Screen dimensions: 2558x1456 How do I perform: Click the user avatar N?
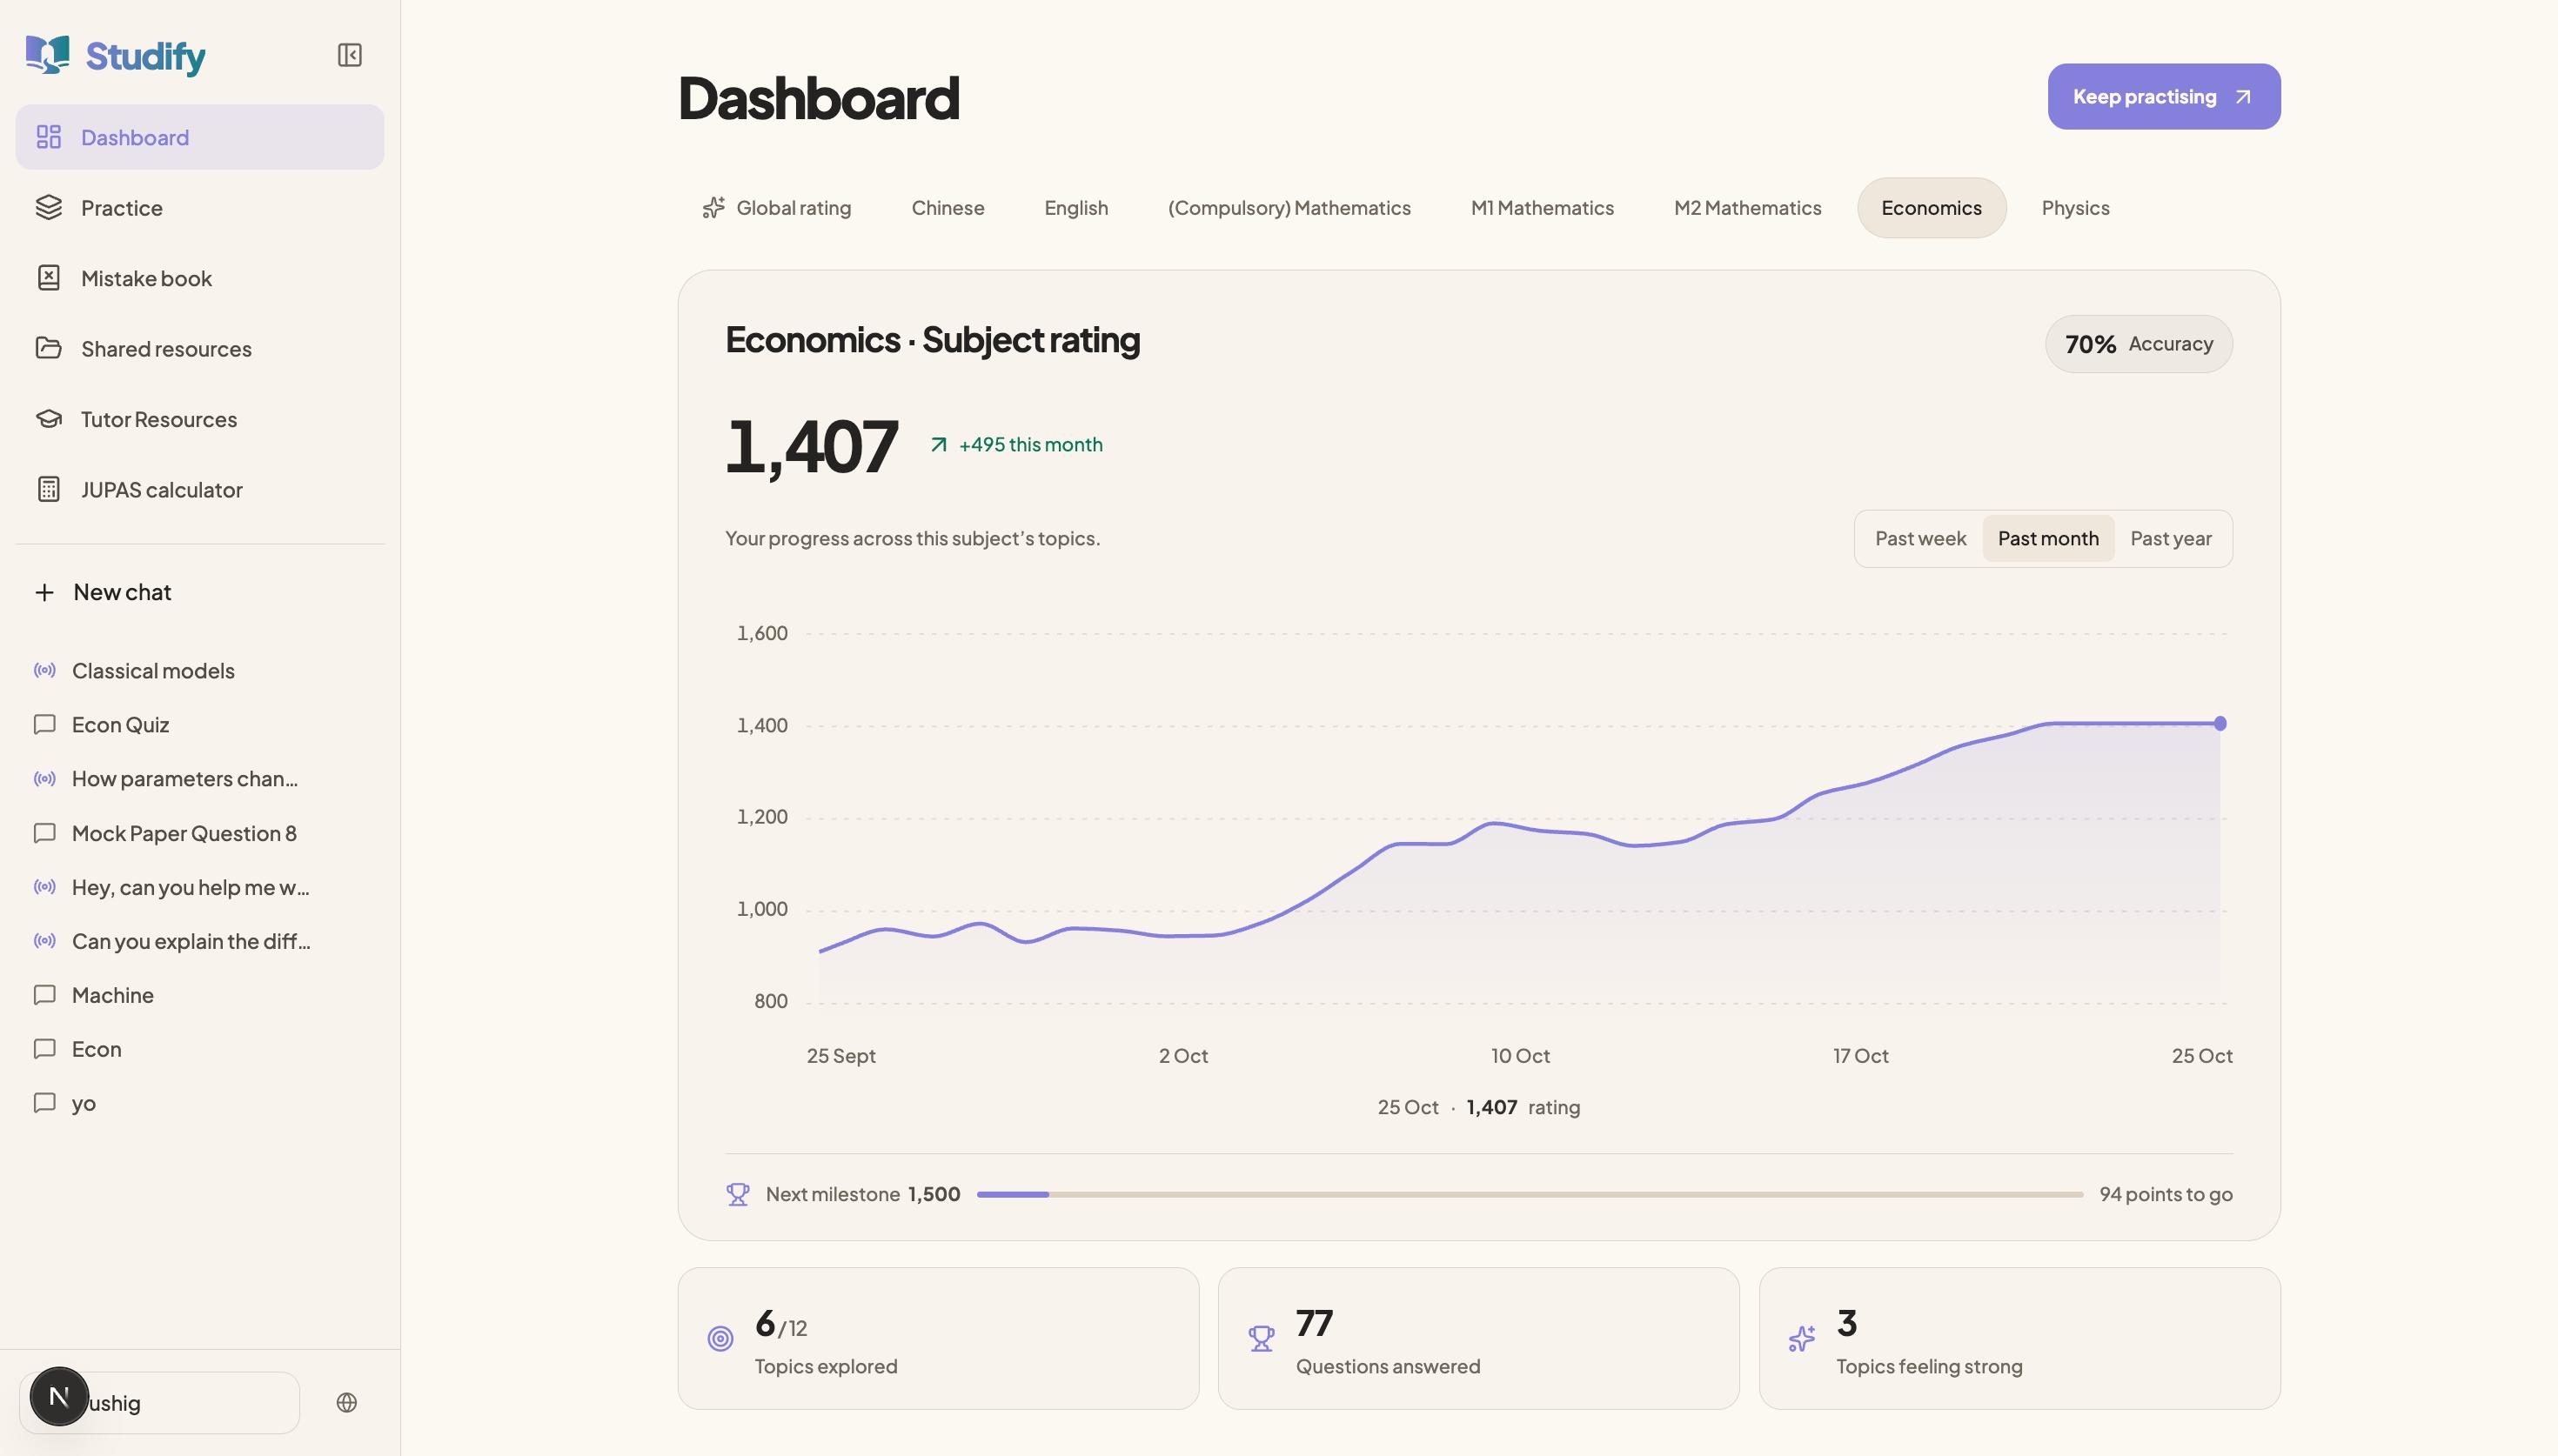(x=59, y=1396)
